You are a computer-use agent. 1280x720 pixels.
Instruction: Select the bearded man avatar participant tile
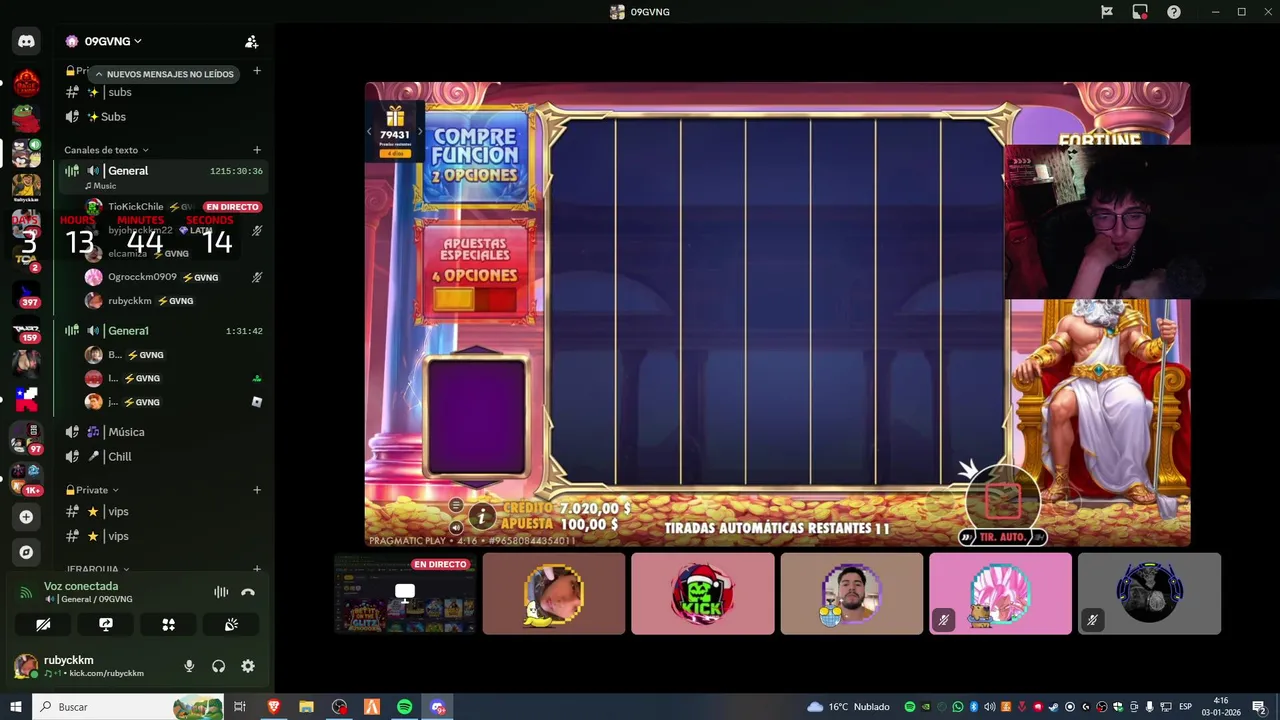click(x=852, y=594)
